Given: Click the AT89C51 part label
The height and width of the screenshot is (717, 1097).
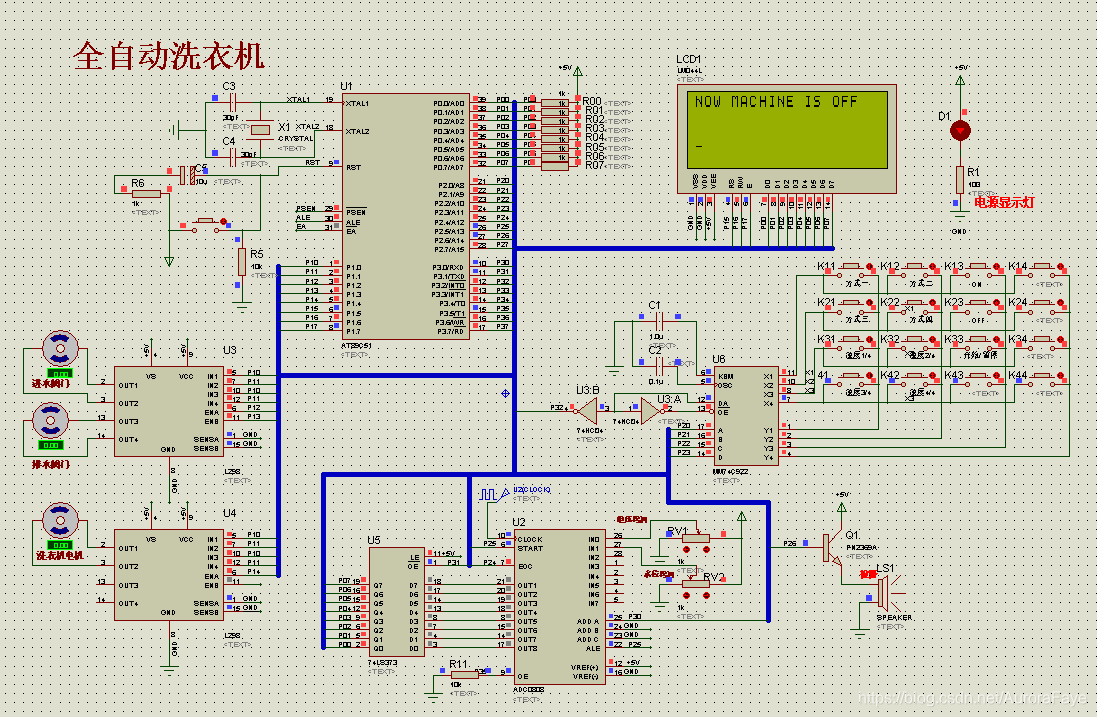Looking at the screenshot, I should point(356,346).
